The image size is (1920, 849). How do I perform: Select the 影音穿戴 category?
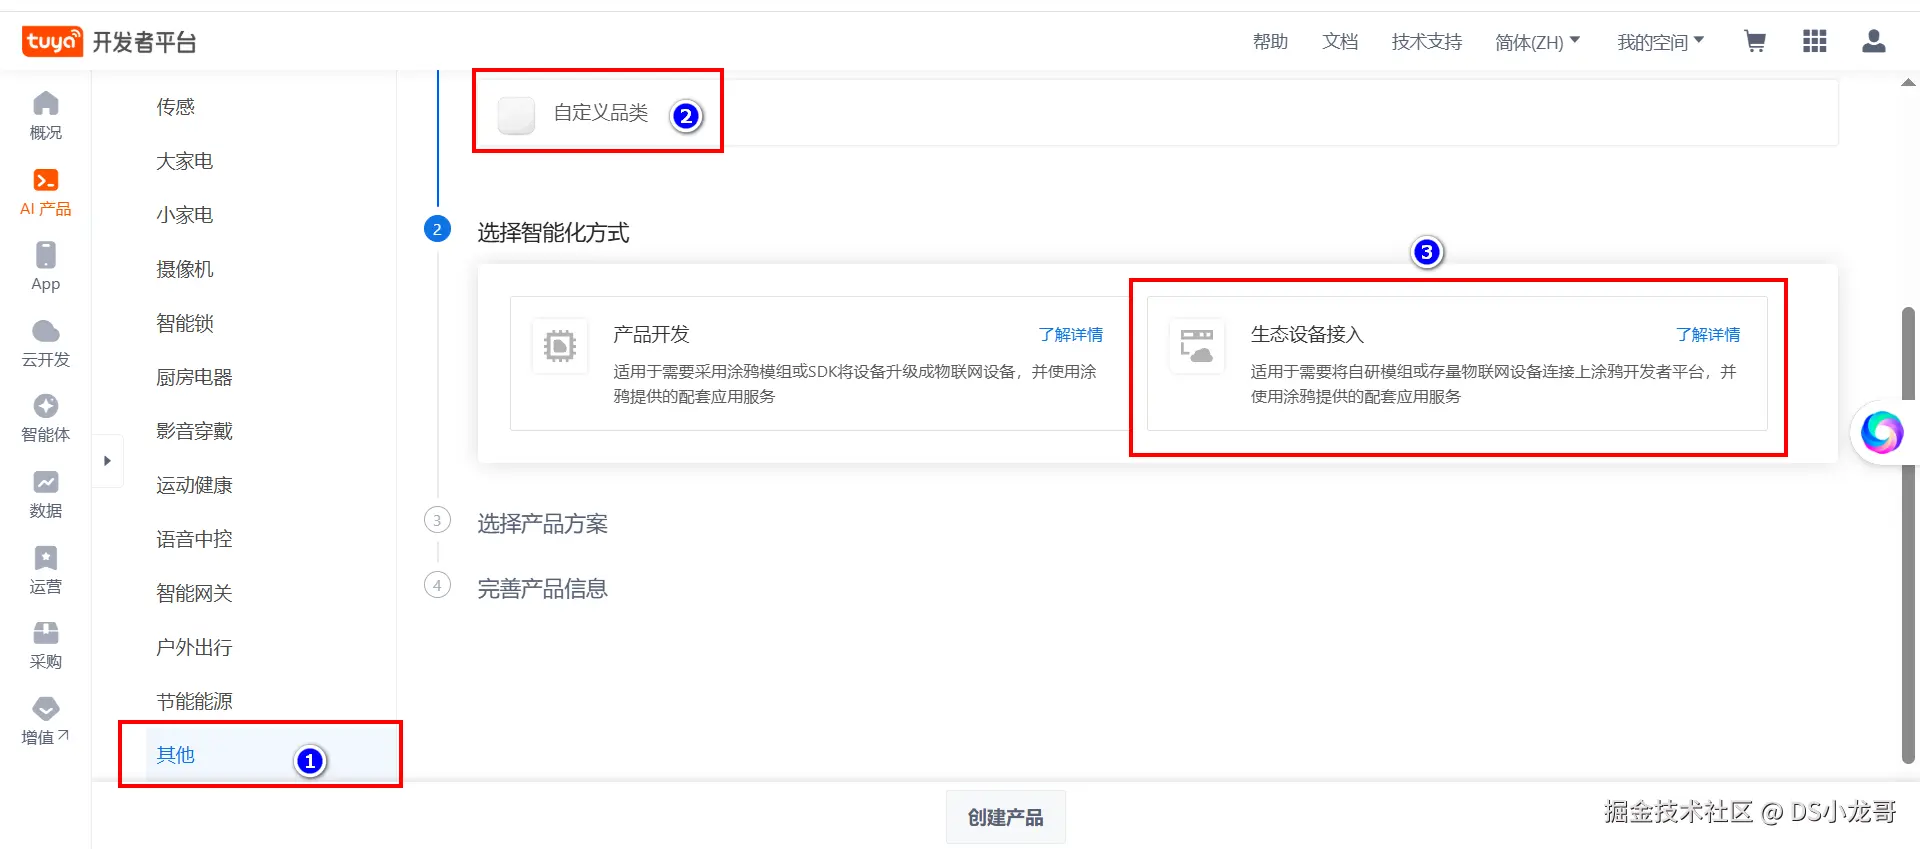pos(194,431)
